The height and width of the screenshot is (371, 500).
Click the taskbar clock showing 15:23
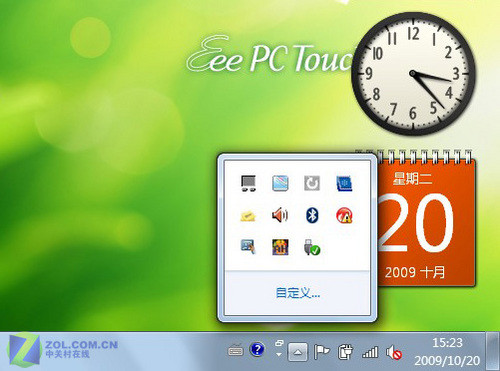[x=447, y=342]
